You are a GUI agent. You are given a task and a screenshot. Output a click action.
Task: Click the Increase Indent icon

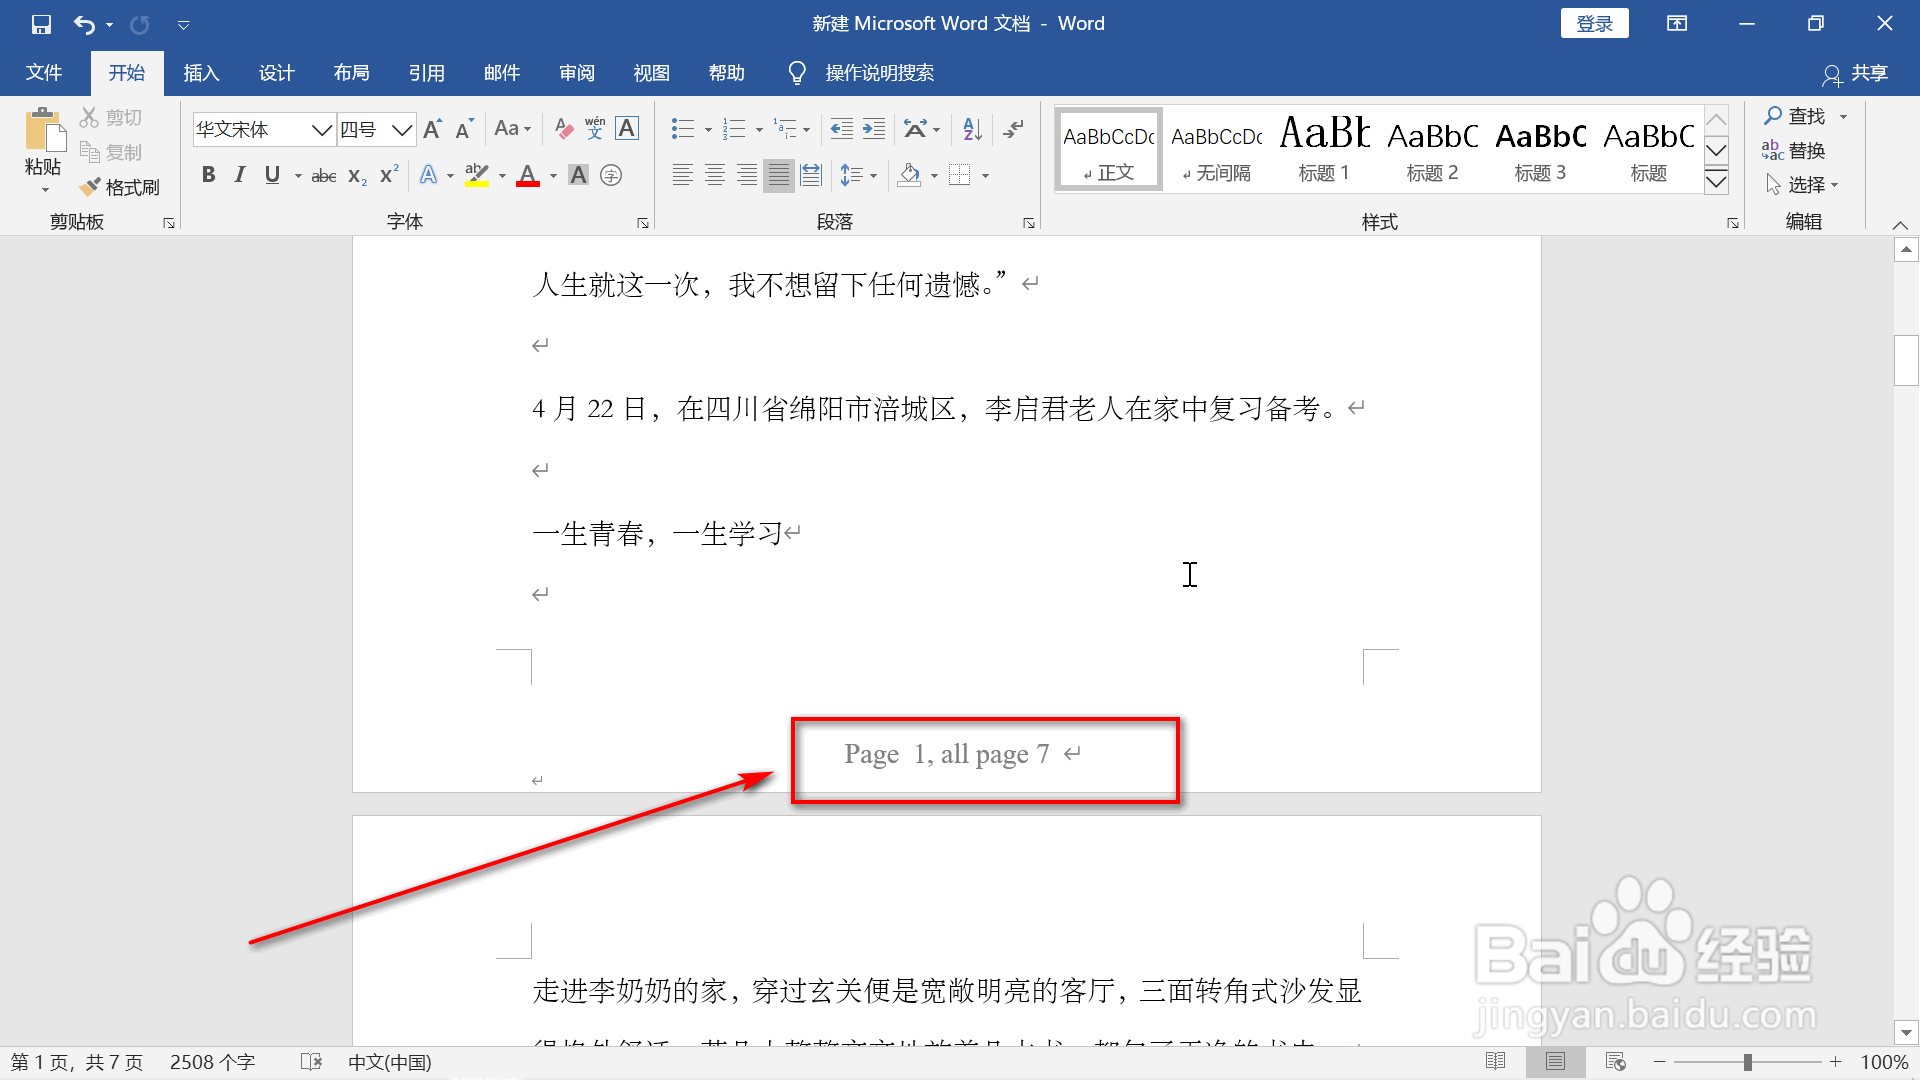pyautogui.click(x=874, y=129)
